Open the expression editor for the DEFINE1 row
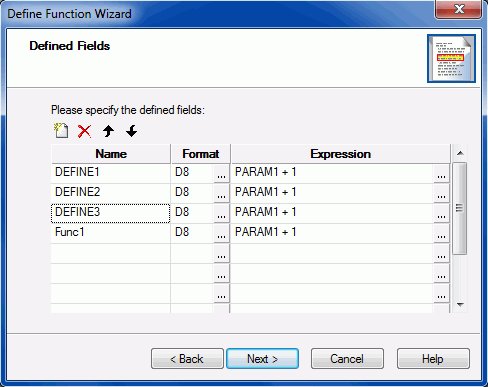The width and height of the screenshot is (488, 387). point(441,174)
